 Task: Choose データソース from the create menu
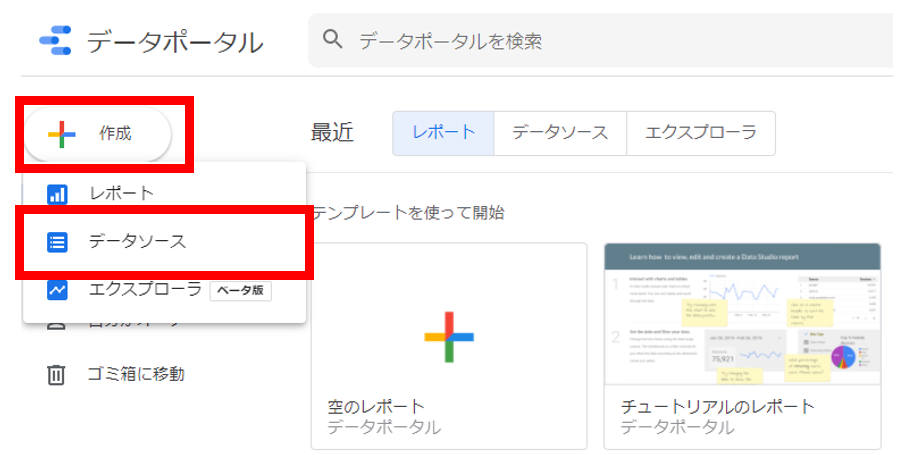click(x=164, y=242)
